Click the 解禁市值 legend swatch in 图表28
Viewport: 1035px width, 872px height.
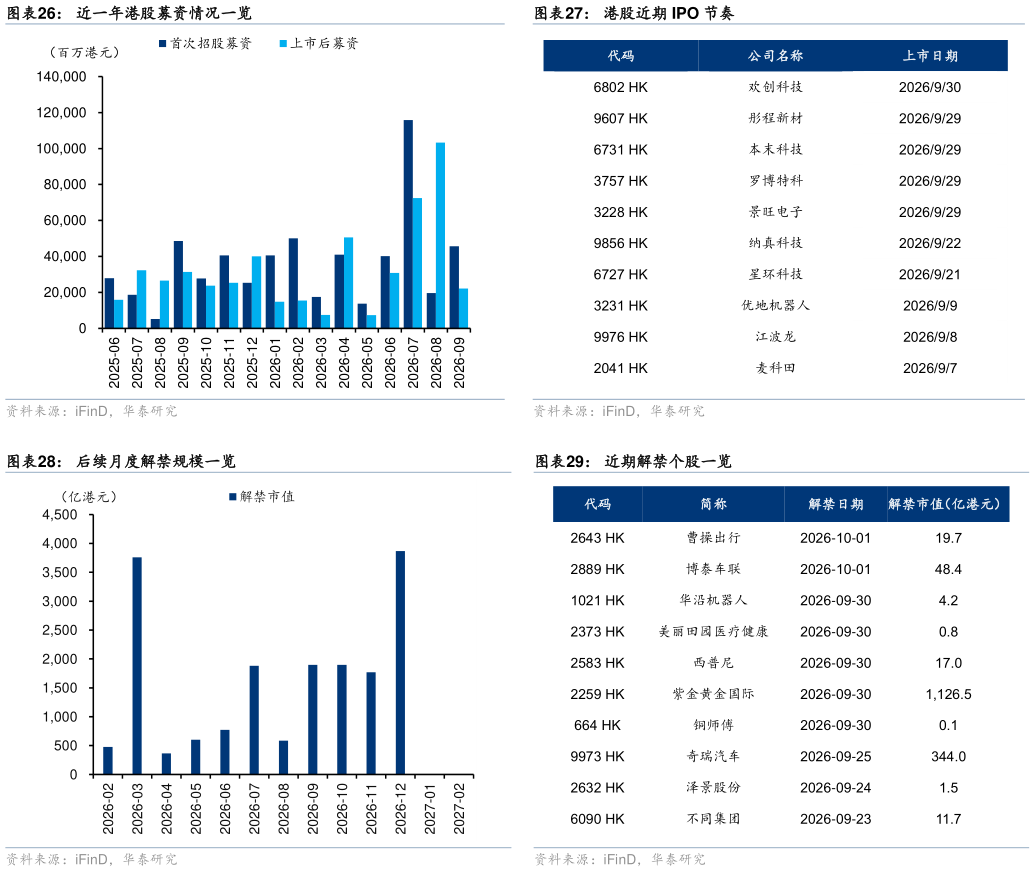point(232,496)
